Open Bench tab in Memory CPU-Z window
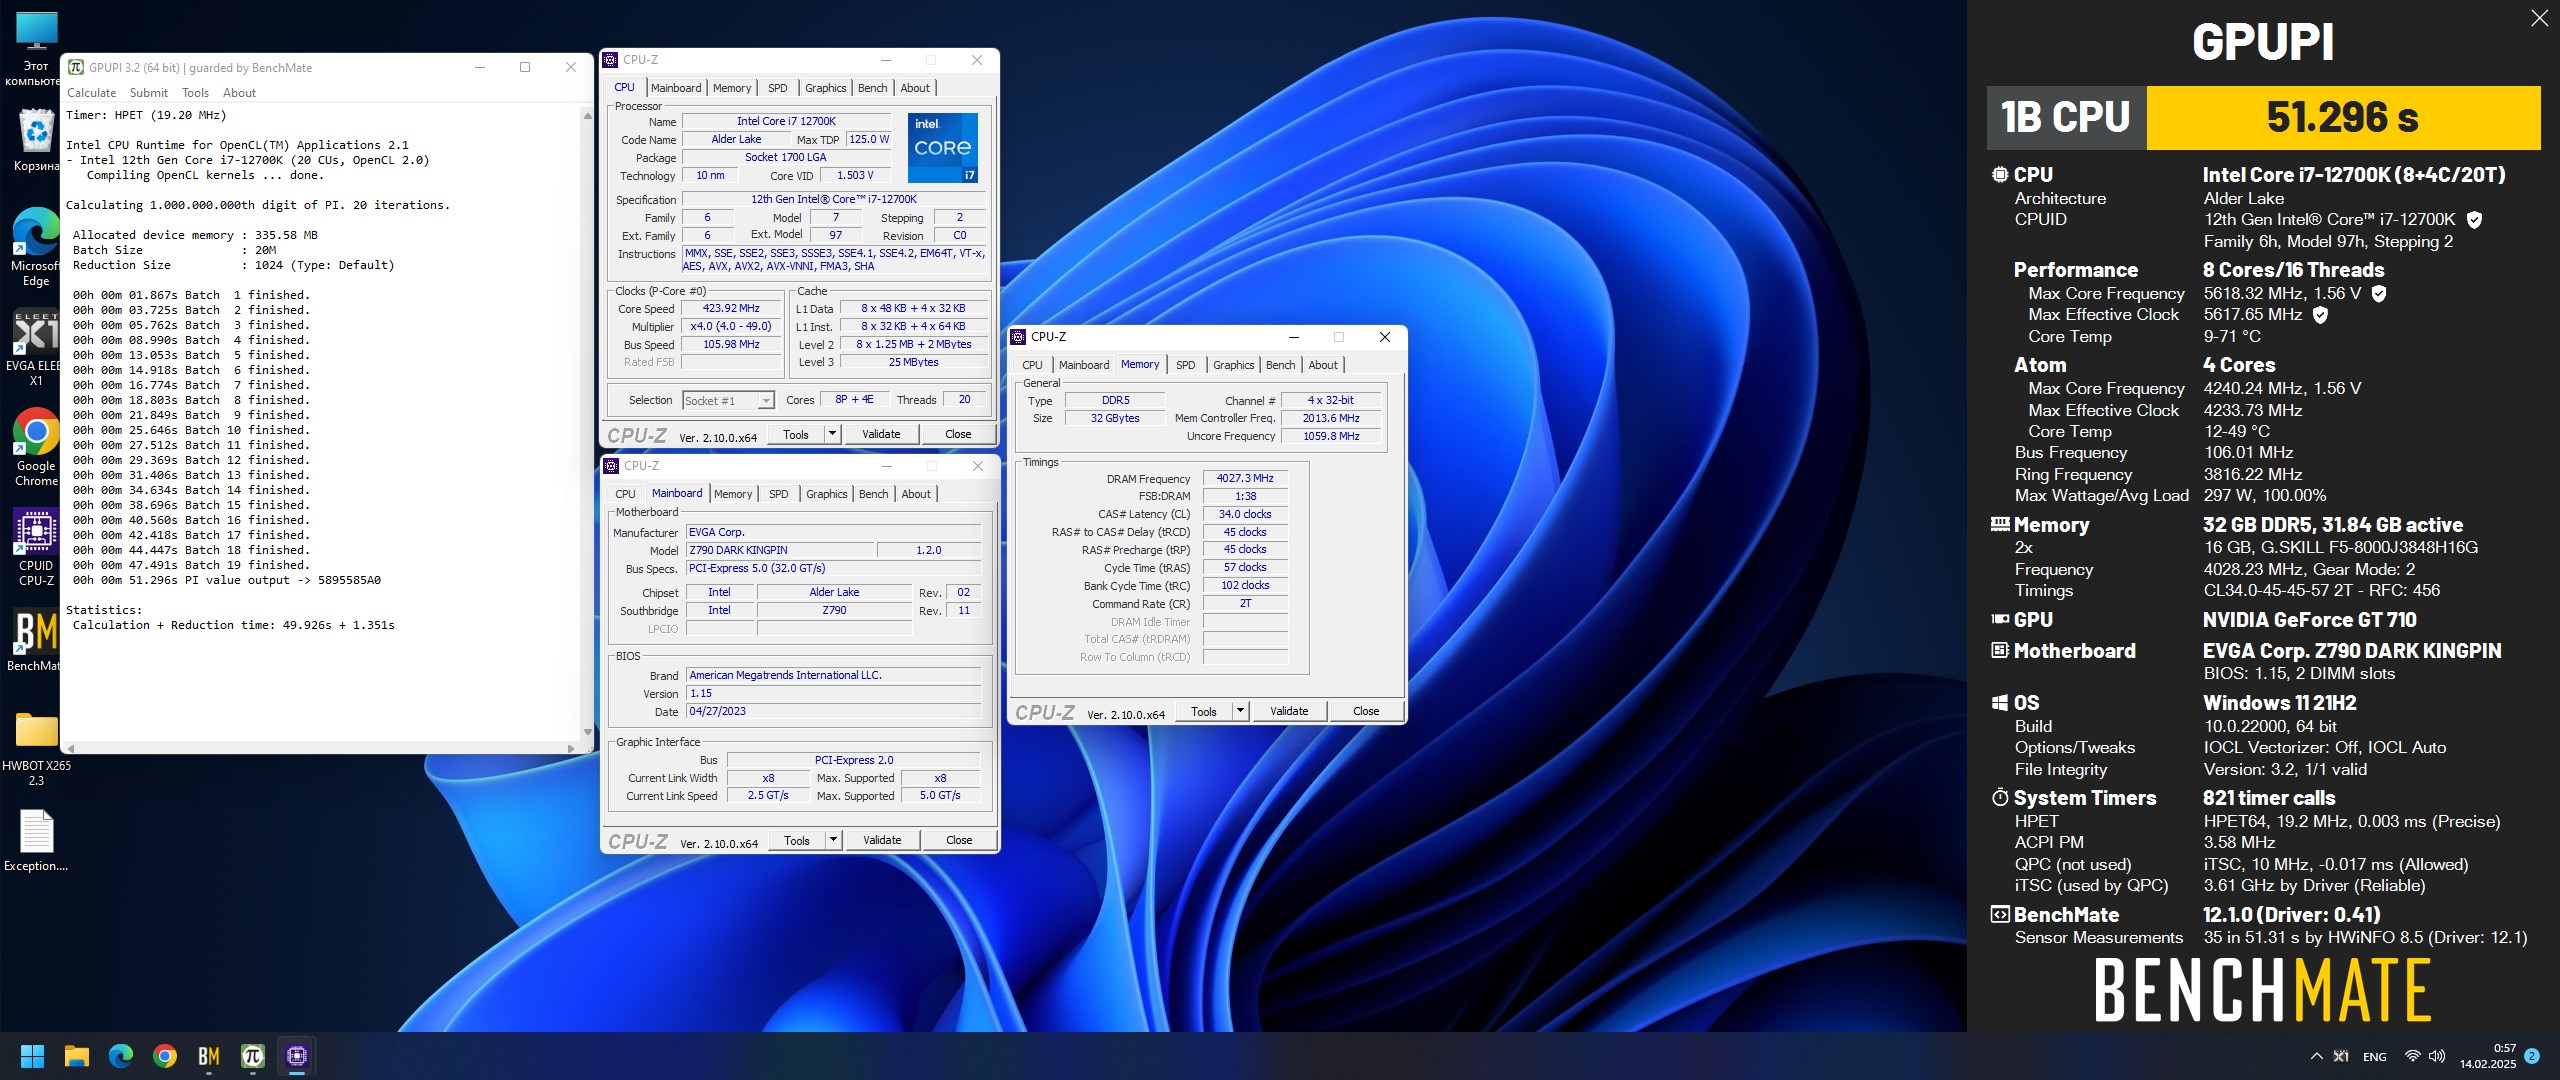 tap(1281, 365)
